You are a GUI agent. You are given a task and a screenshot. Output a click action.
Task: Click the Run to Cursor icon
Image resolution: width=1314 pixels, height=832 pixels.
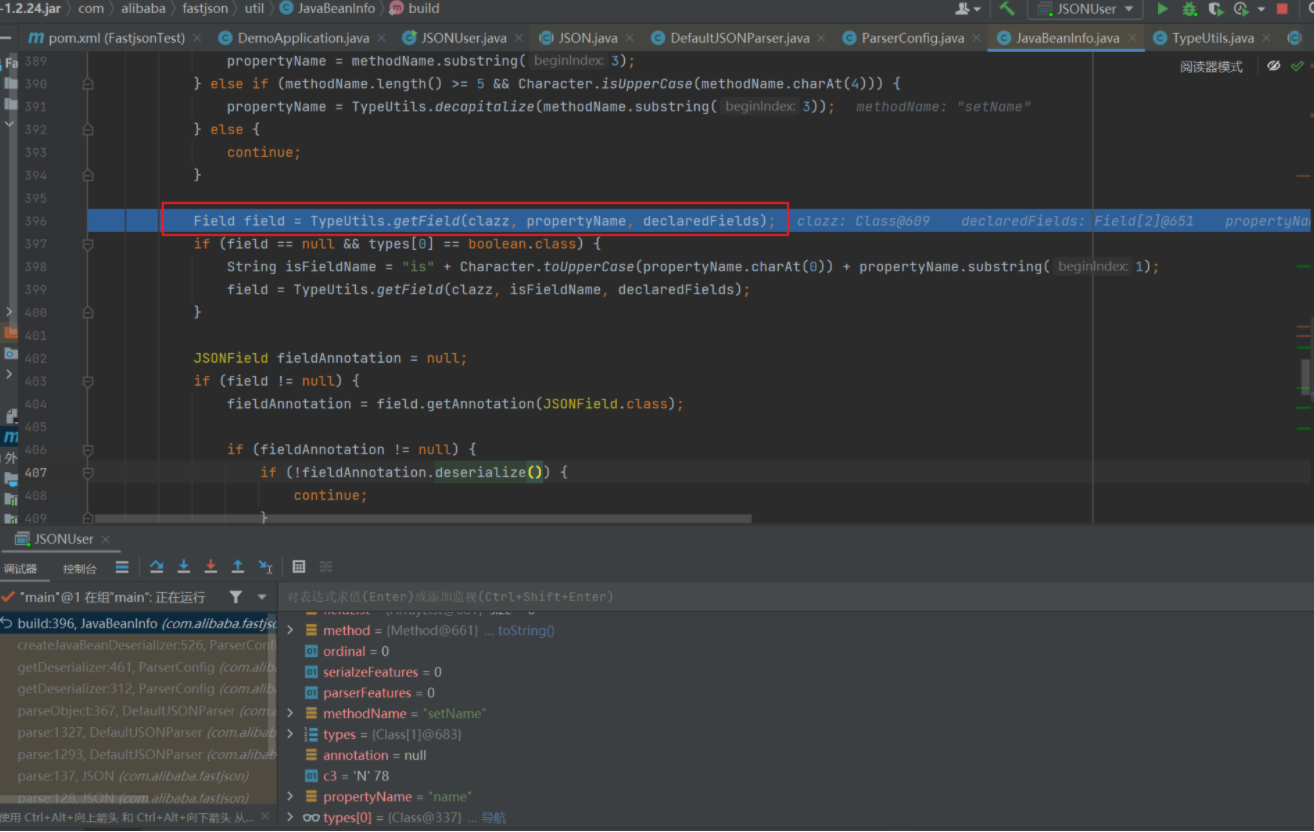(x=265, y=567)
